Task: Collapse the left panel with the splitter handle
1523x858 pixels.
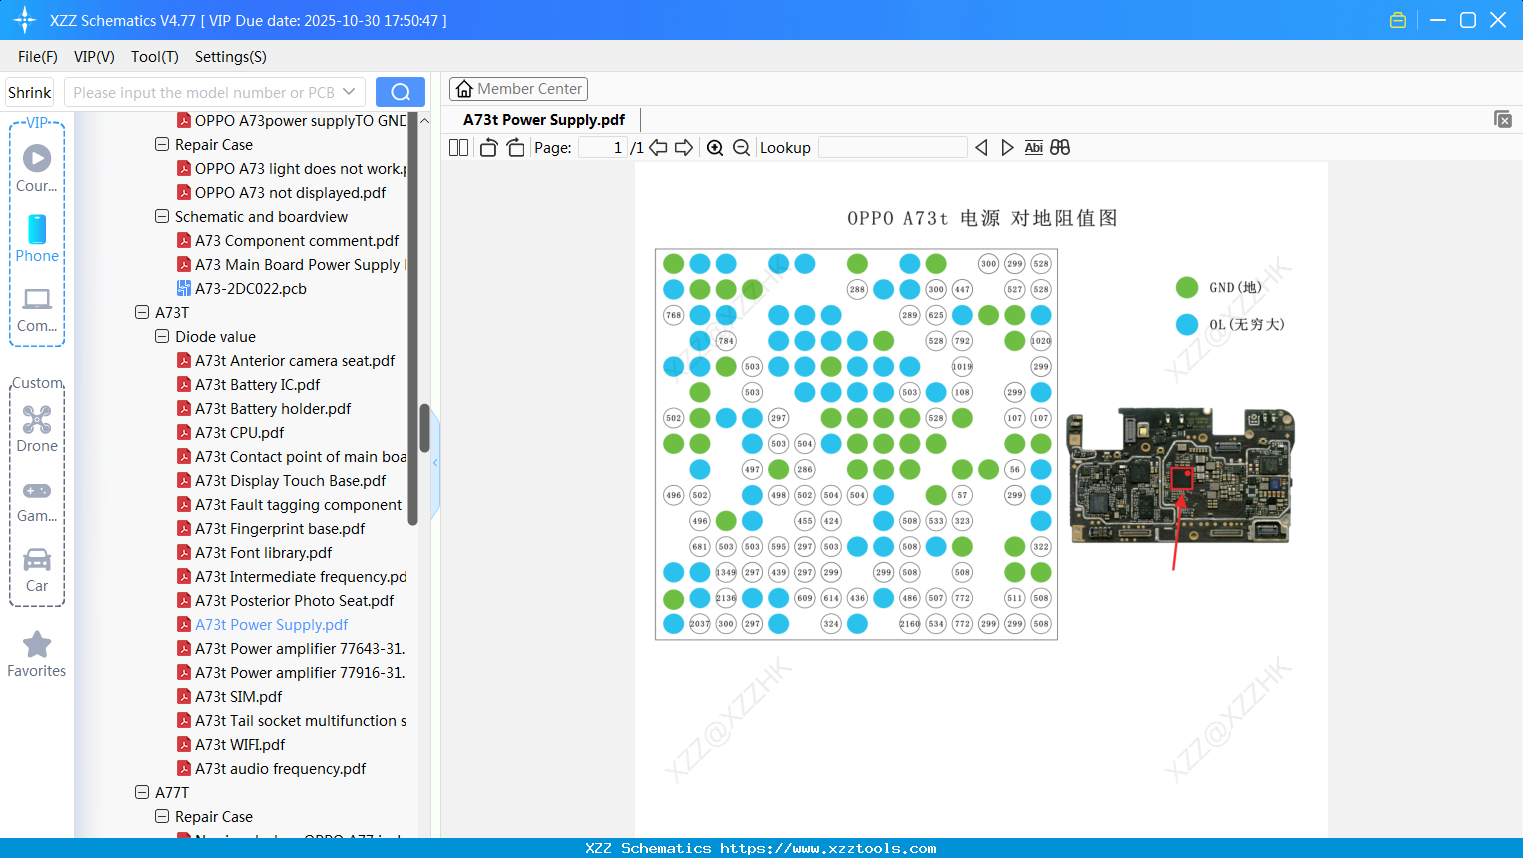Action: (x=435, y=463)
